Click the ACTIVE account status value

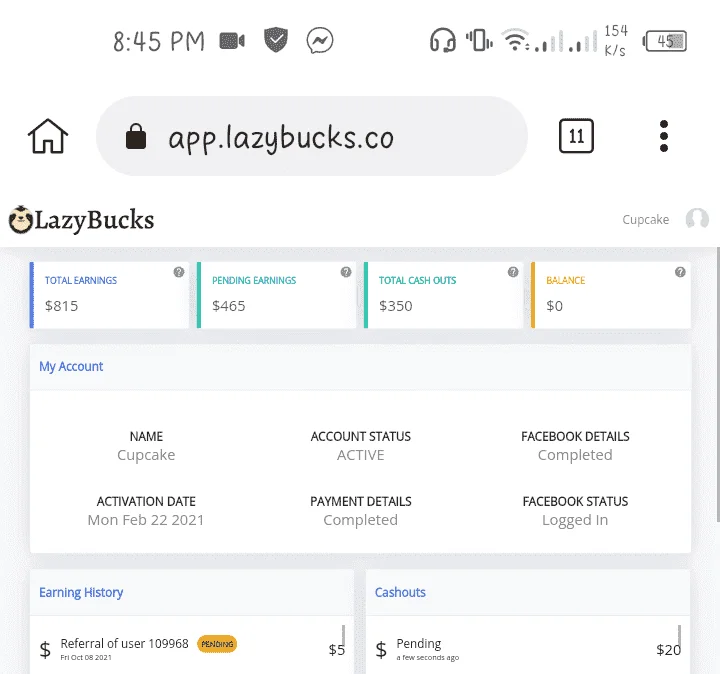[x=360, y=455]
